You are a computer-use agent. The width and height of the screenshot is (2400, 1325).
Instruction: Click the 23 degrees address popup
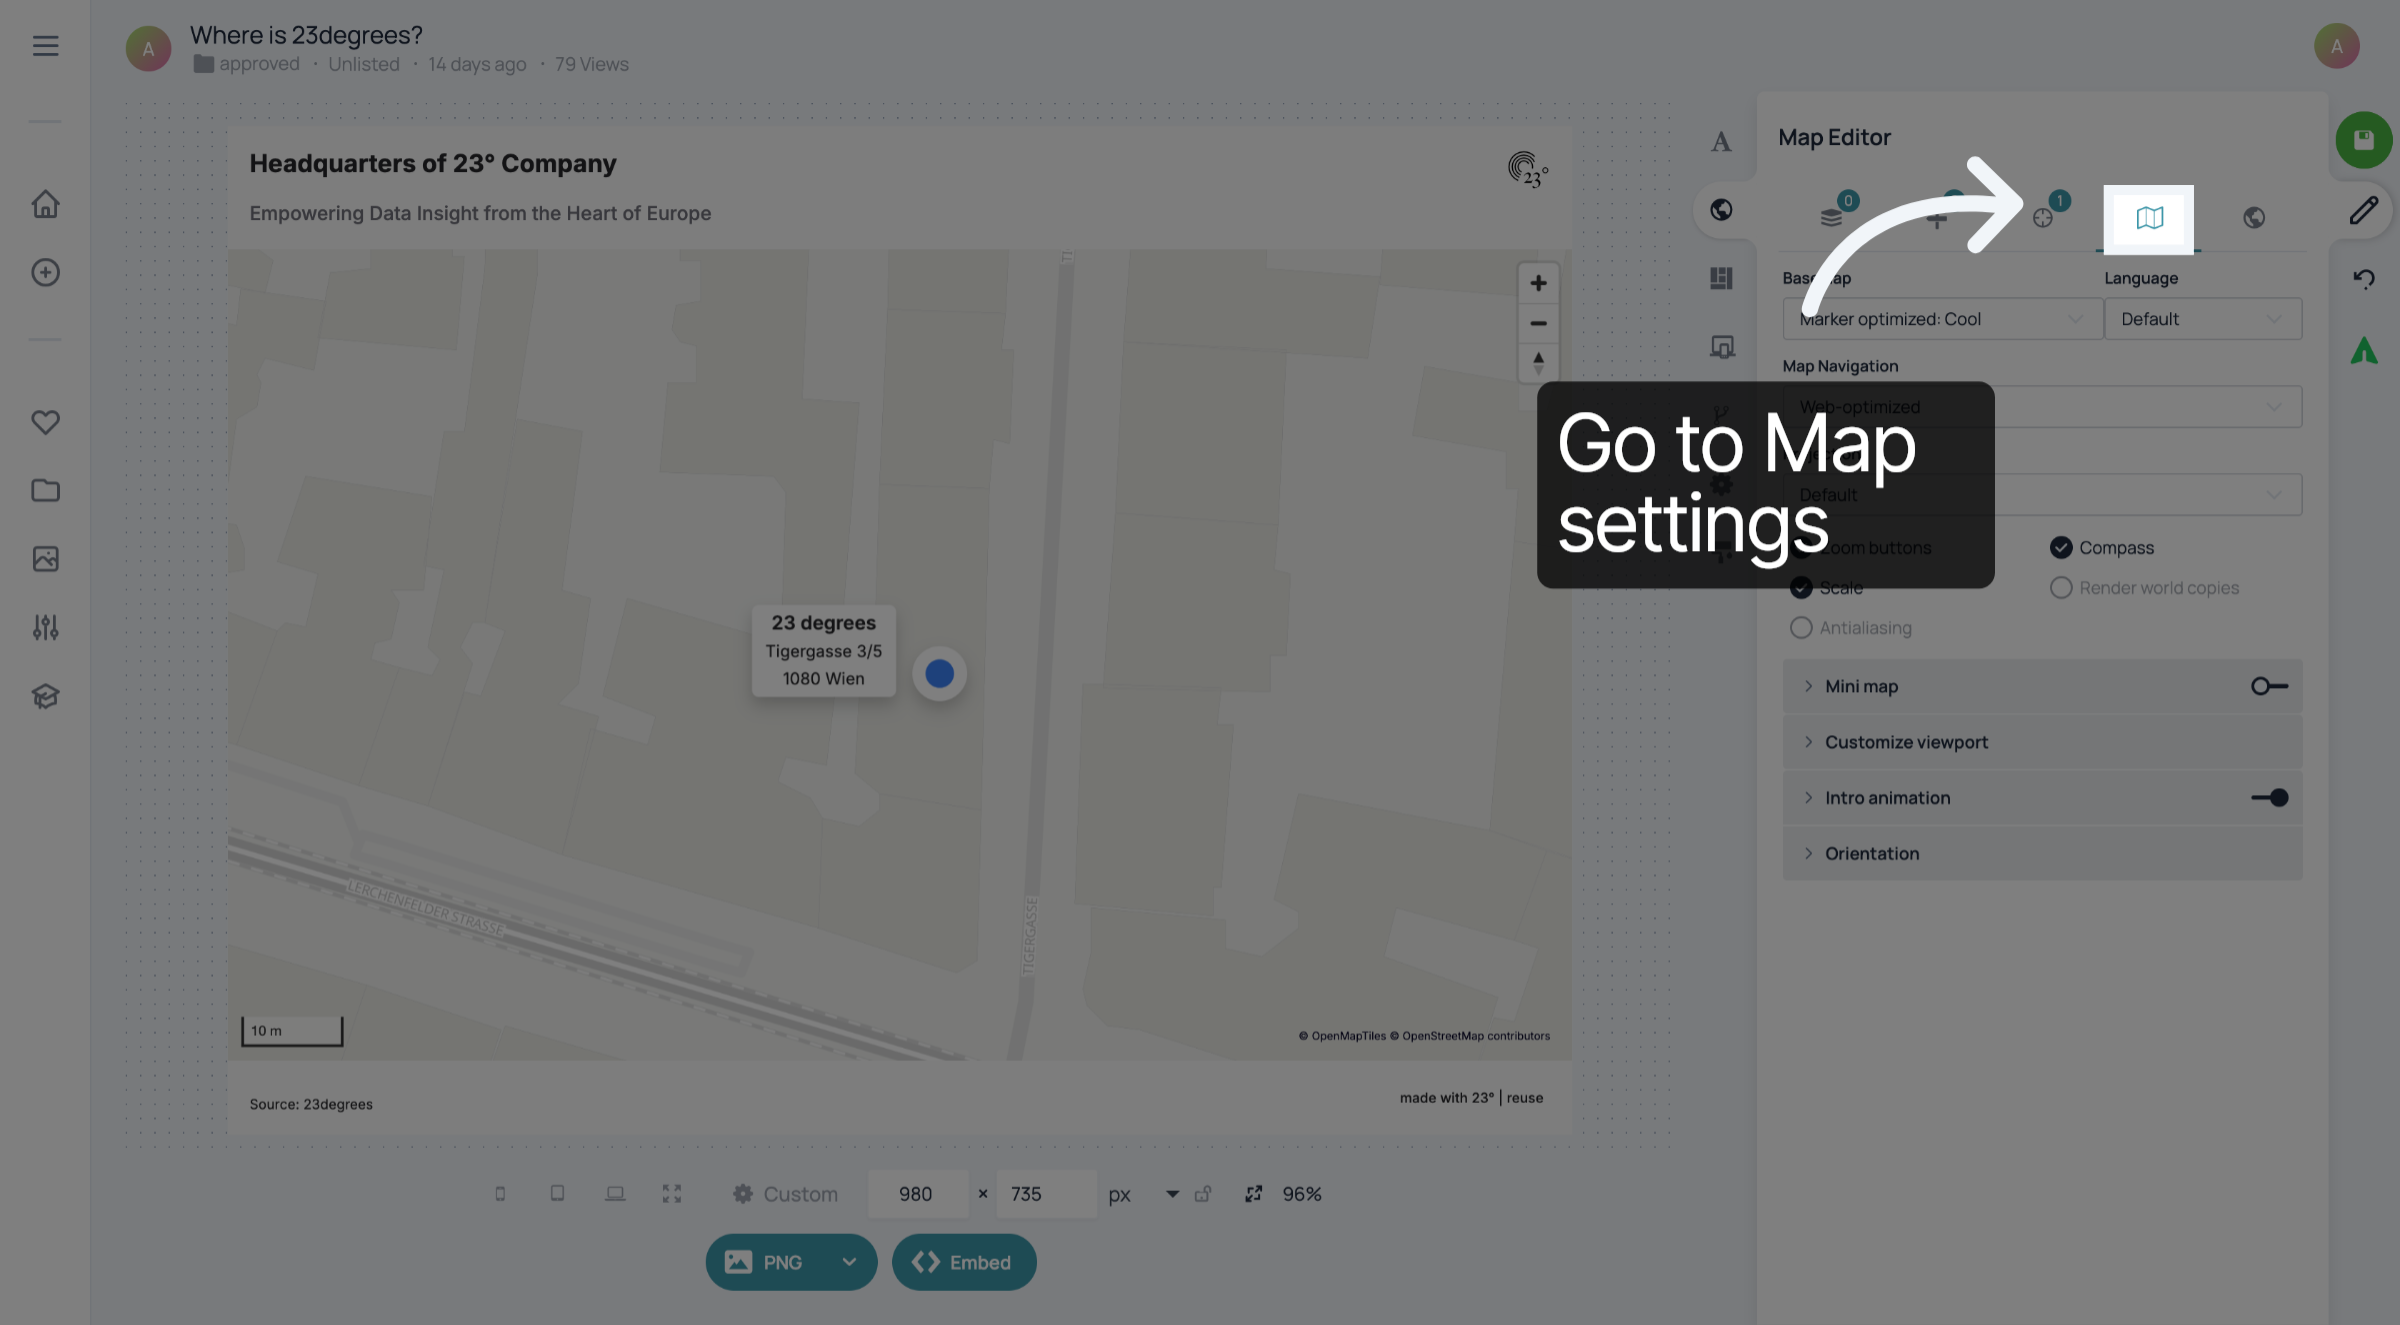tap(823, 650)
